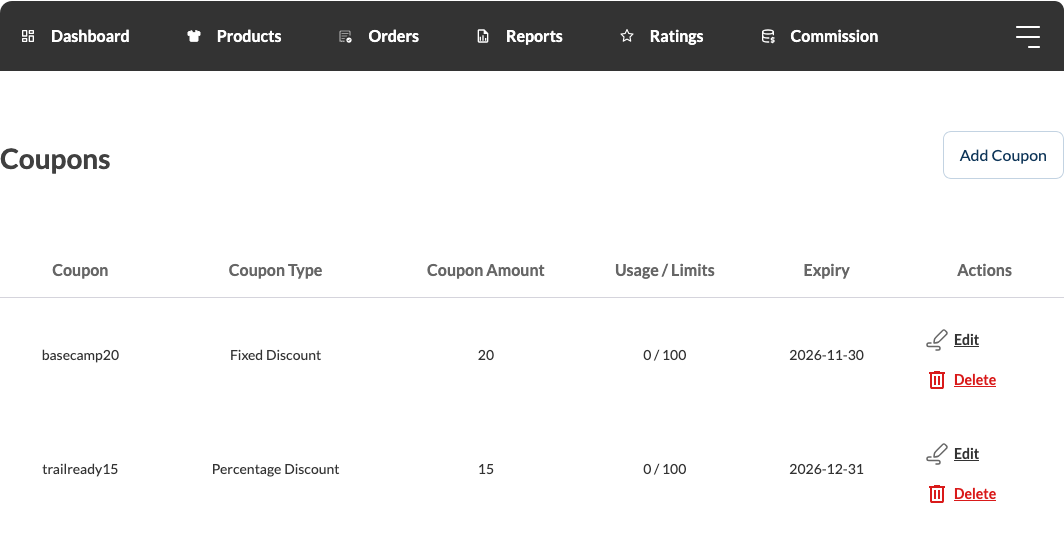This screenshot has height=547, width=1064.
Task: Click the Usage / Limits column header
Action: (664, 270)
